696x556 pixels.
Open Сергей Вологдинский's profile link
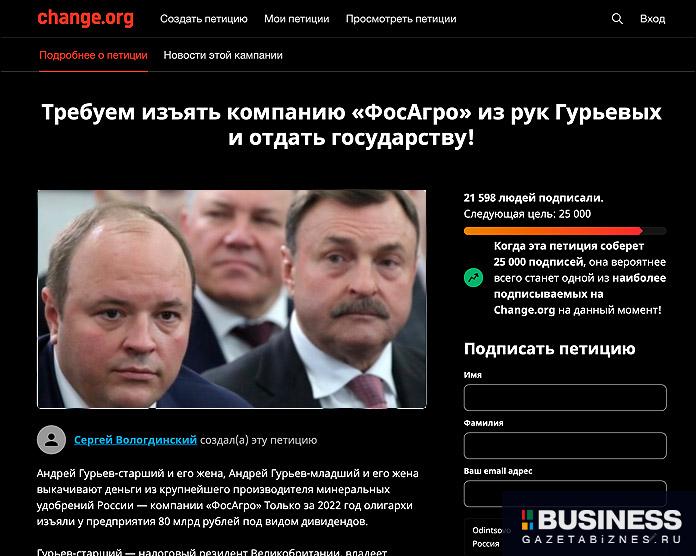[135, 440]
